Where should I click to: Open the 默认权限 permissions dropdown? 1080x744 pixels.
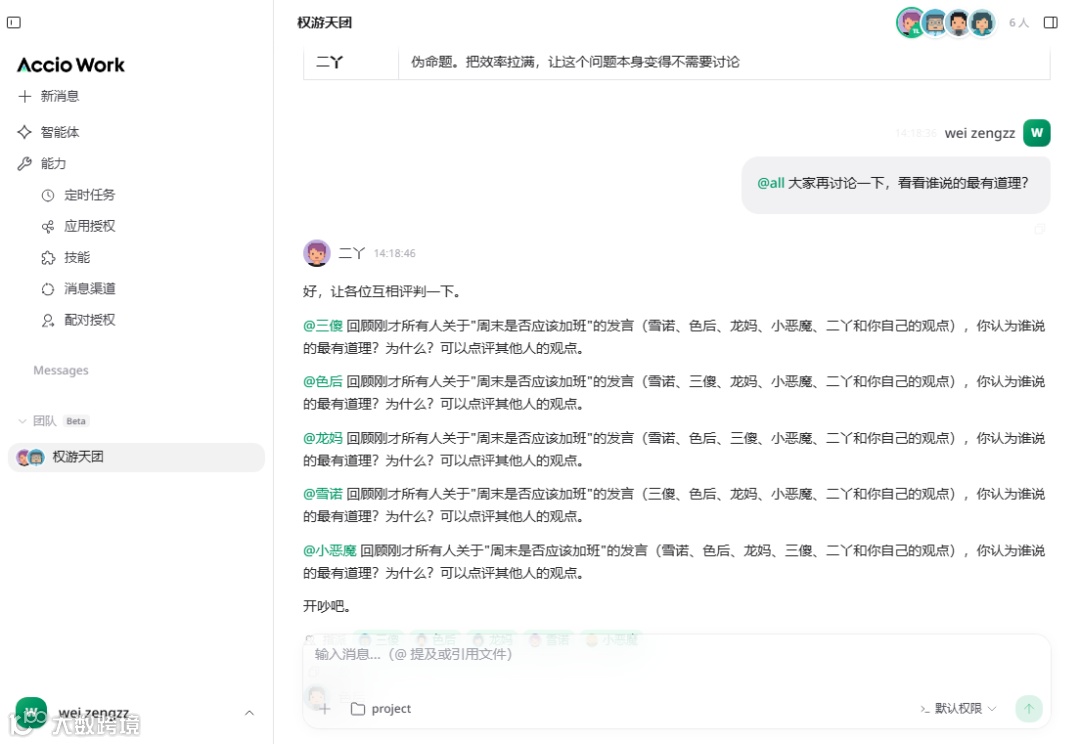(958, 709)
